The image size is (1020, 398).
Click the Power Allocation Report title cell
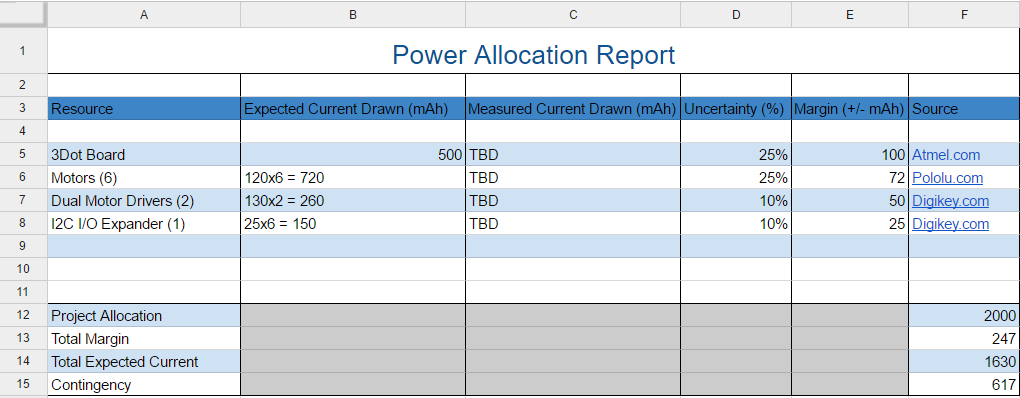pyautogui.click(x=533, y=51)
